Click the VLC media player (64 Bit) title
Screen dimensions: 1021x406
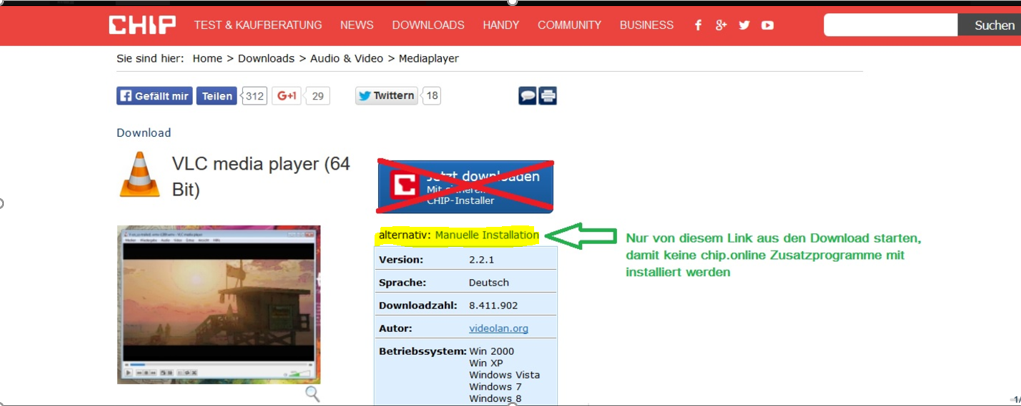point(261,176)
